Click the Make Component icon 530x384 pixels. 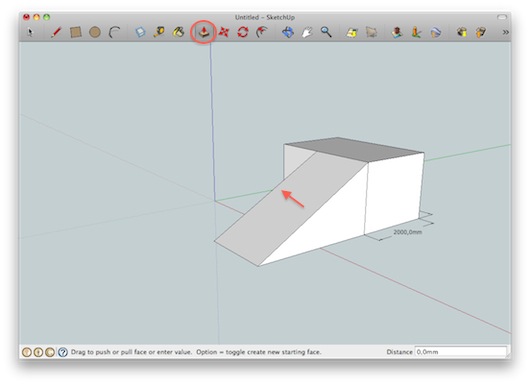pyautogui.click(x=140, y=32)
